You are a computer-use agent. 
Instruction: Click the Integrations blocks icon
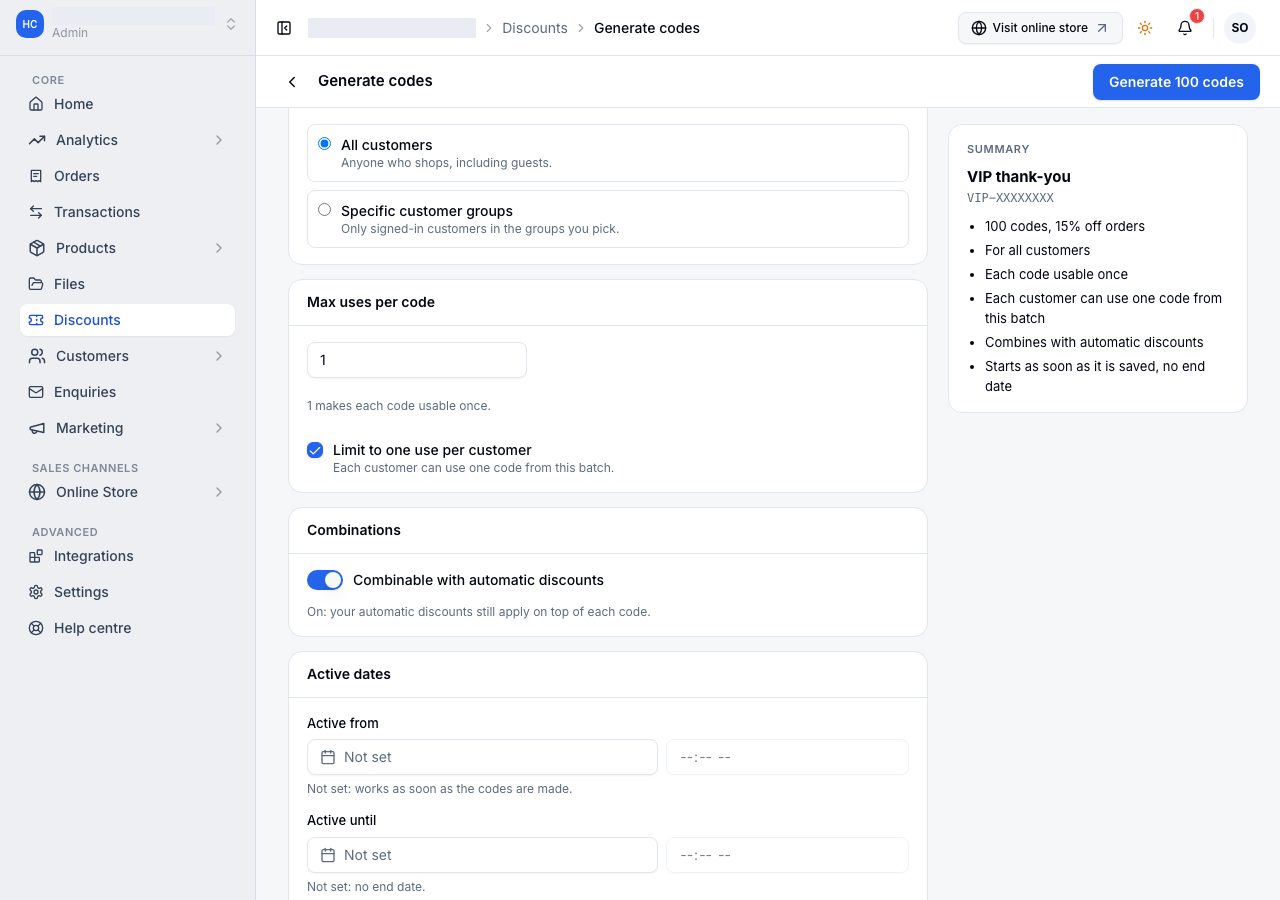(36, 556)
